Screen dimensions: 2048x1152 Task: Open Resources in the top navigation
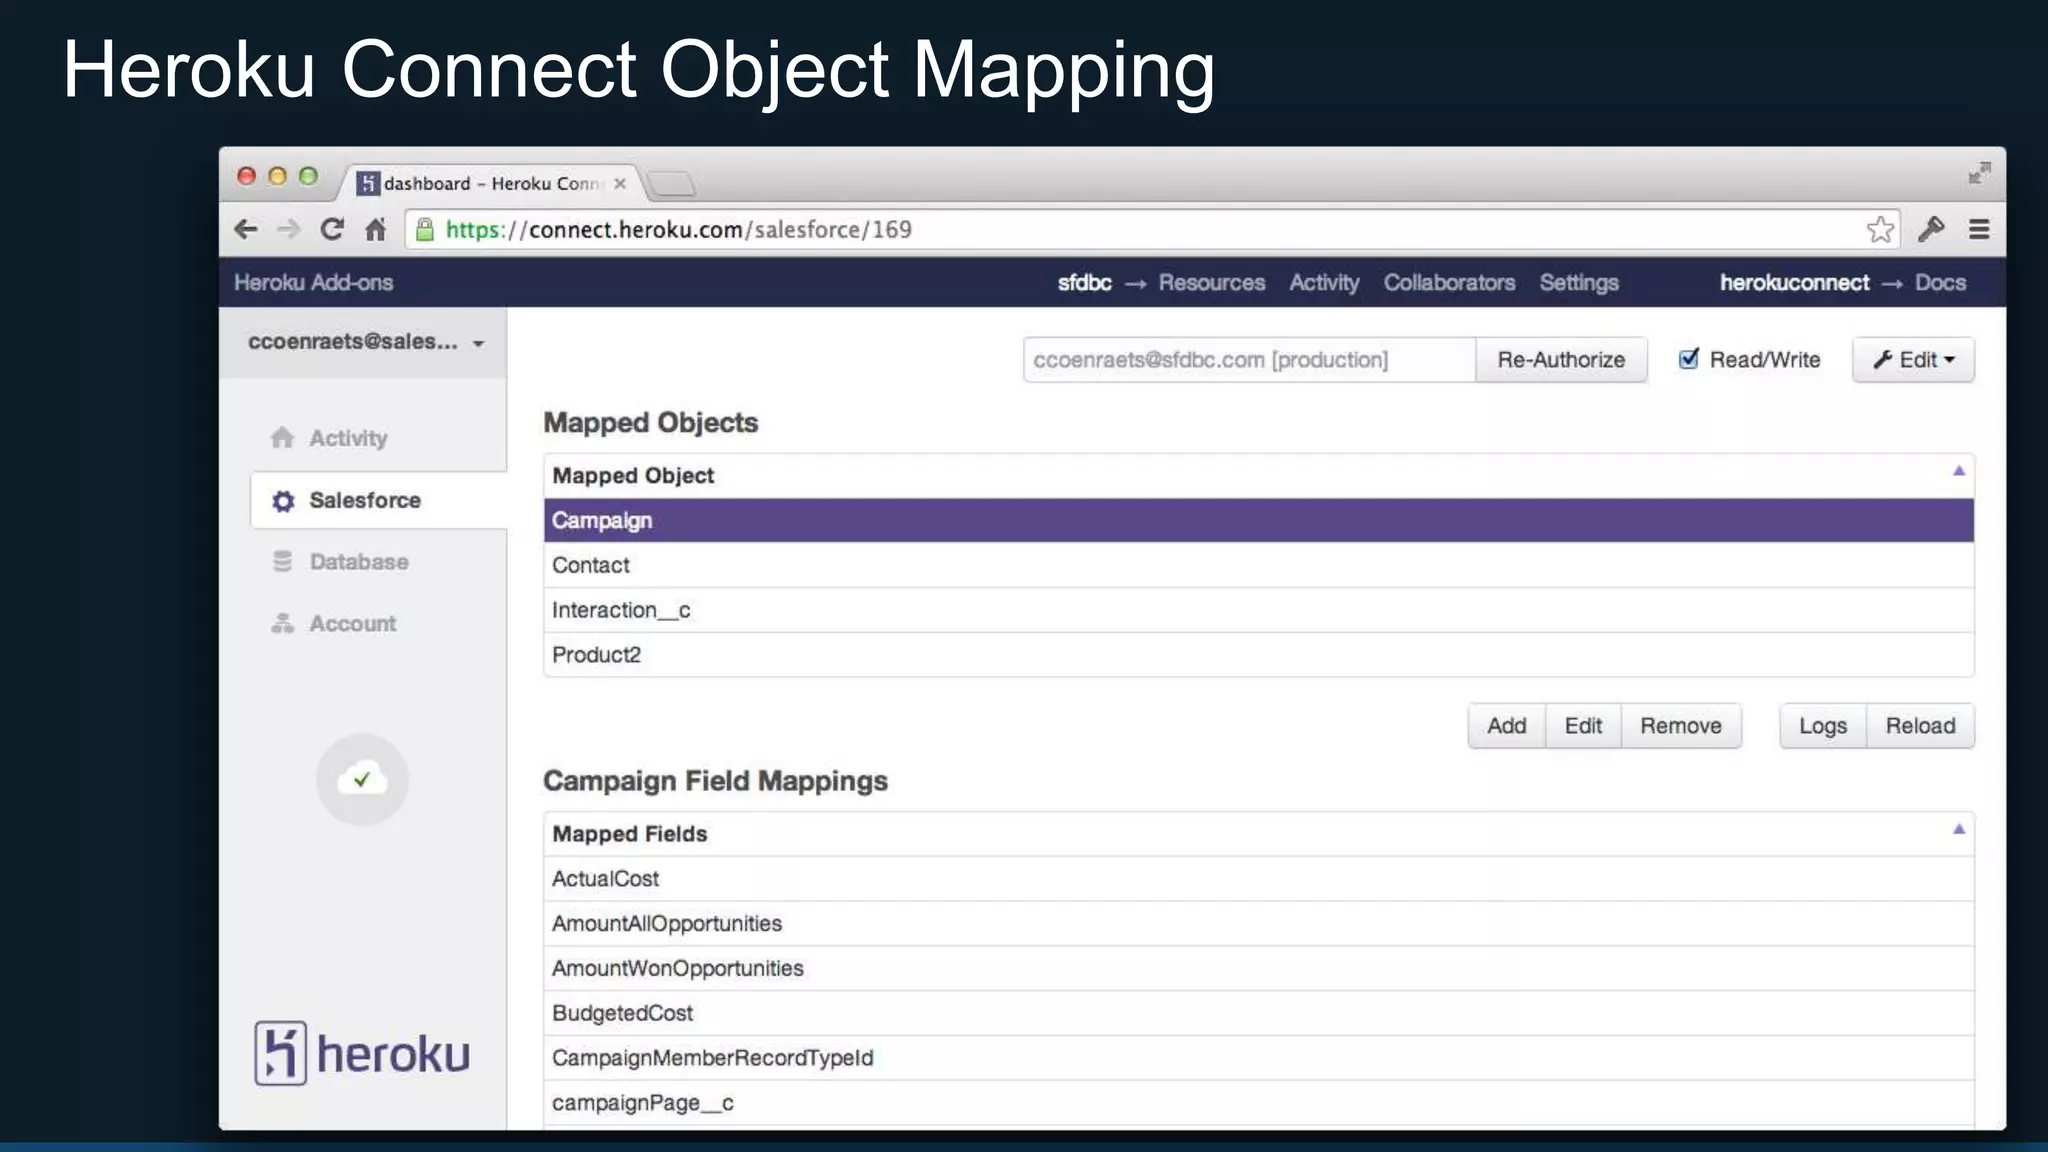[x=1212, y=283]
